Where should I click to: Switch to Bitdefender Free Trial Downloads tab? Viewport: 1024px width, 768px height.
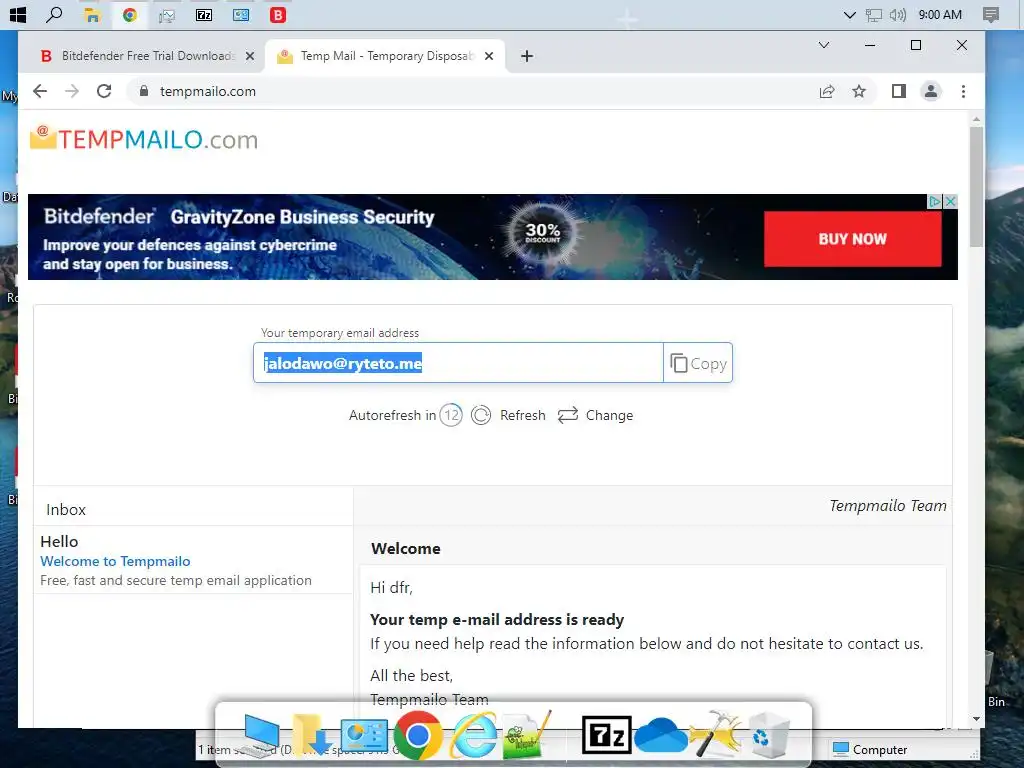pos(149,56)
